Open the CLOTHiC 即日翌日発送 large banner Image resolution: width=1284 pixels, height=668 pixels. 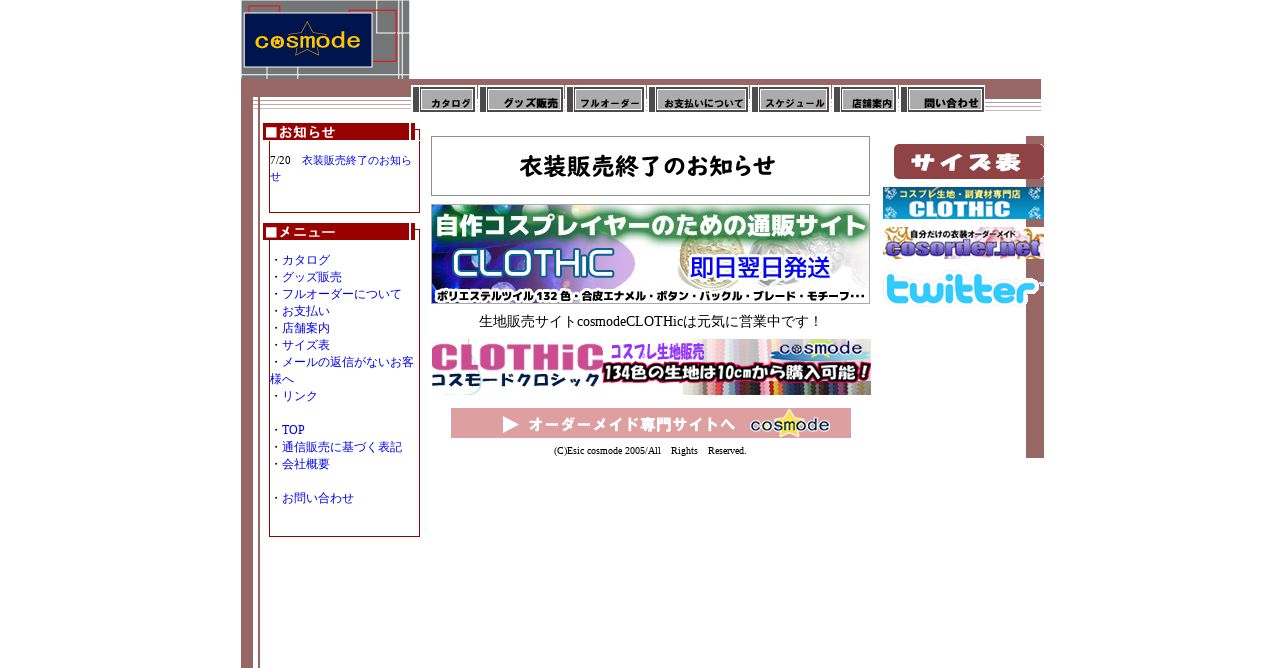[x=650, y=254]
